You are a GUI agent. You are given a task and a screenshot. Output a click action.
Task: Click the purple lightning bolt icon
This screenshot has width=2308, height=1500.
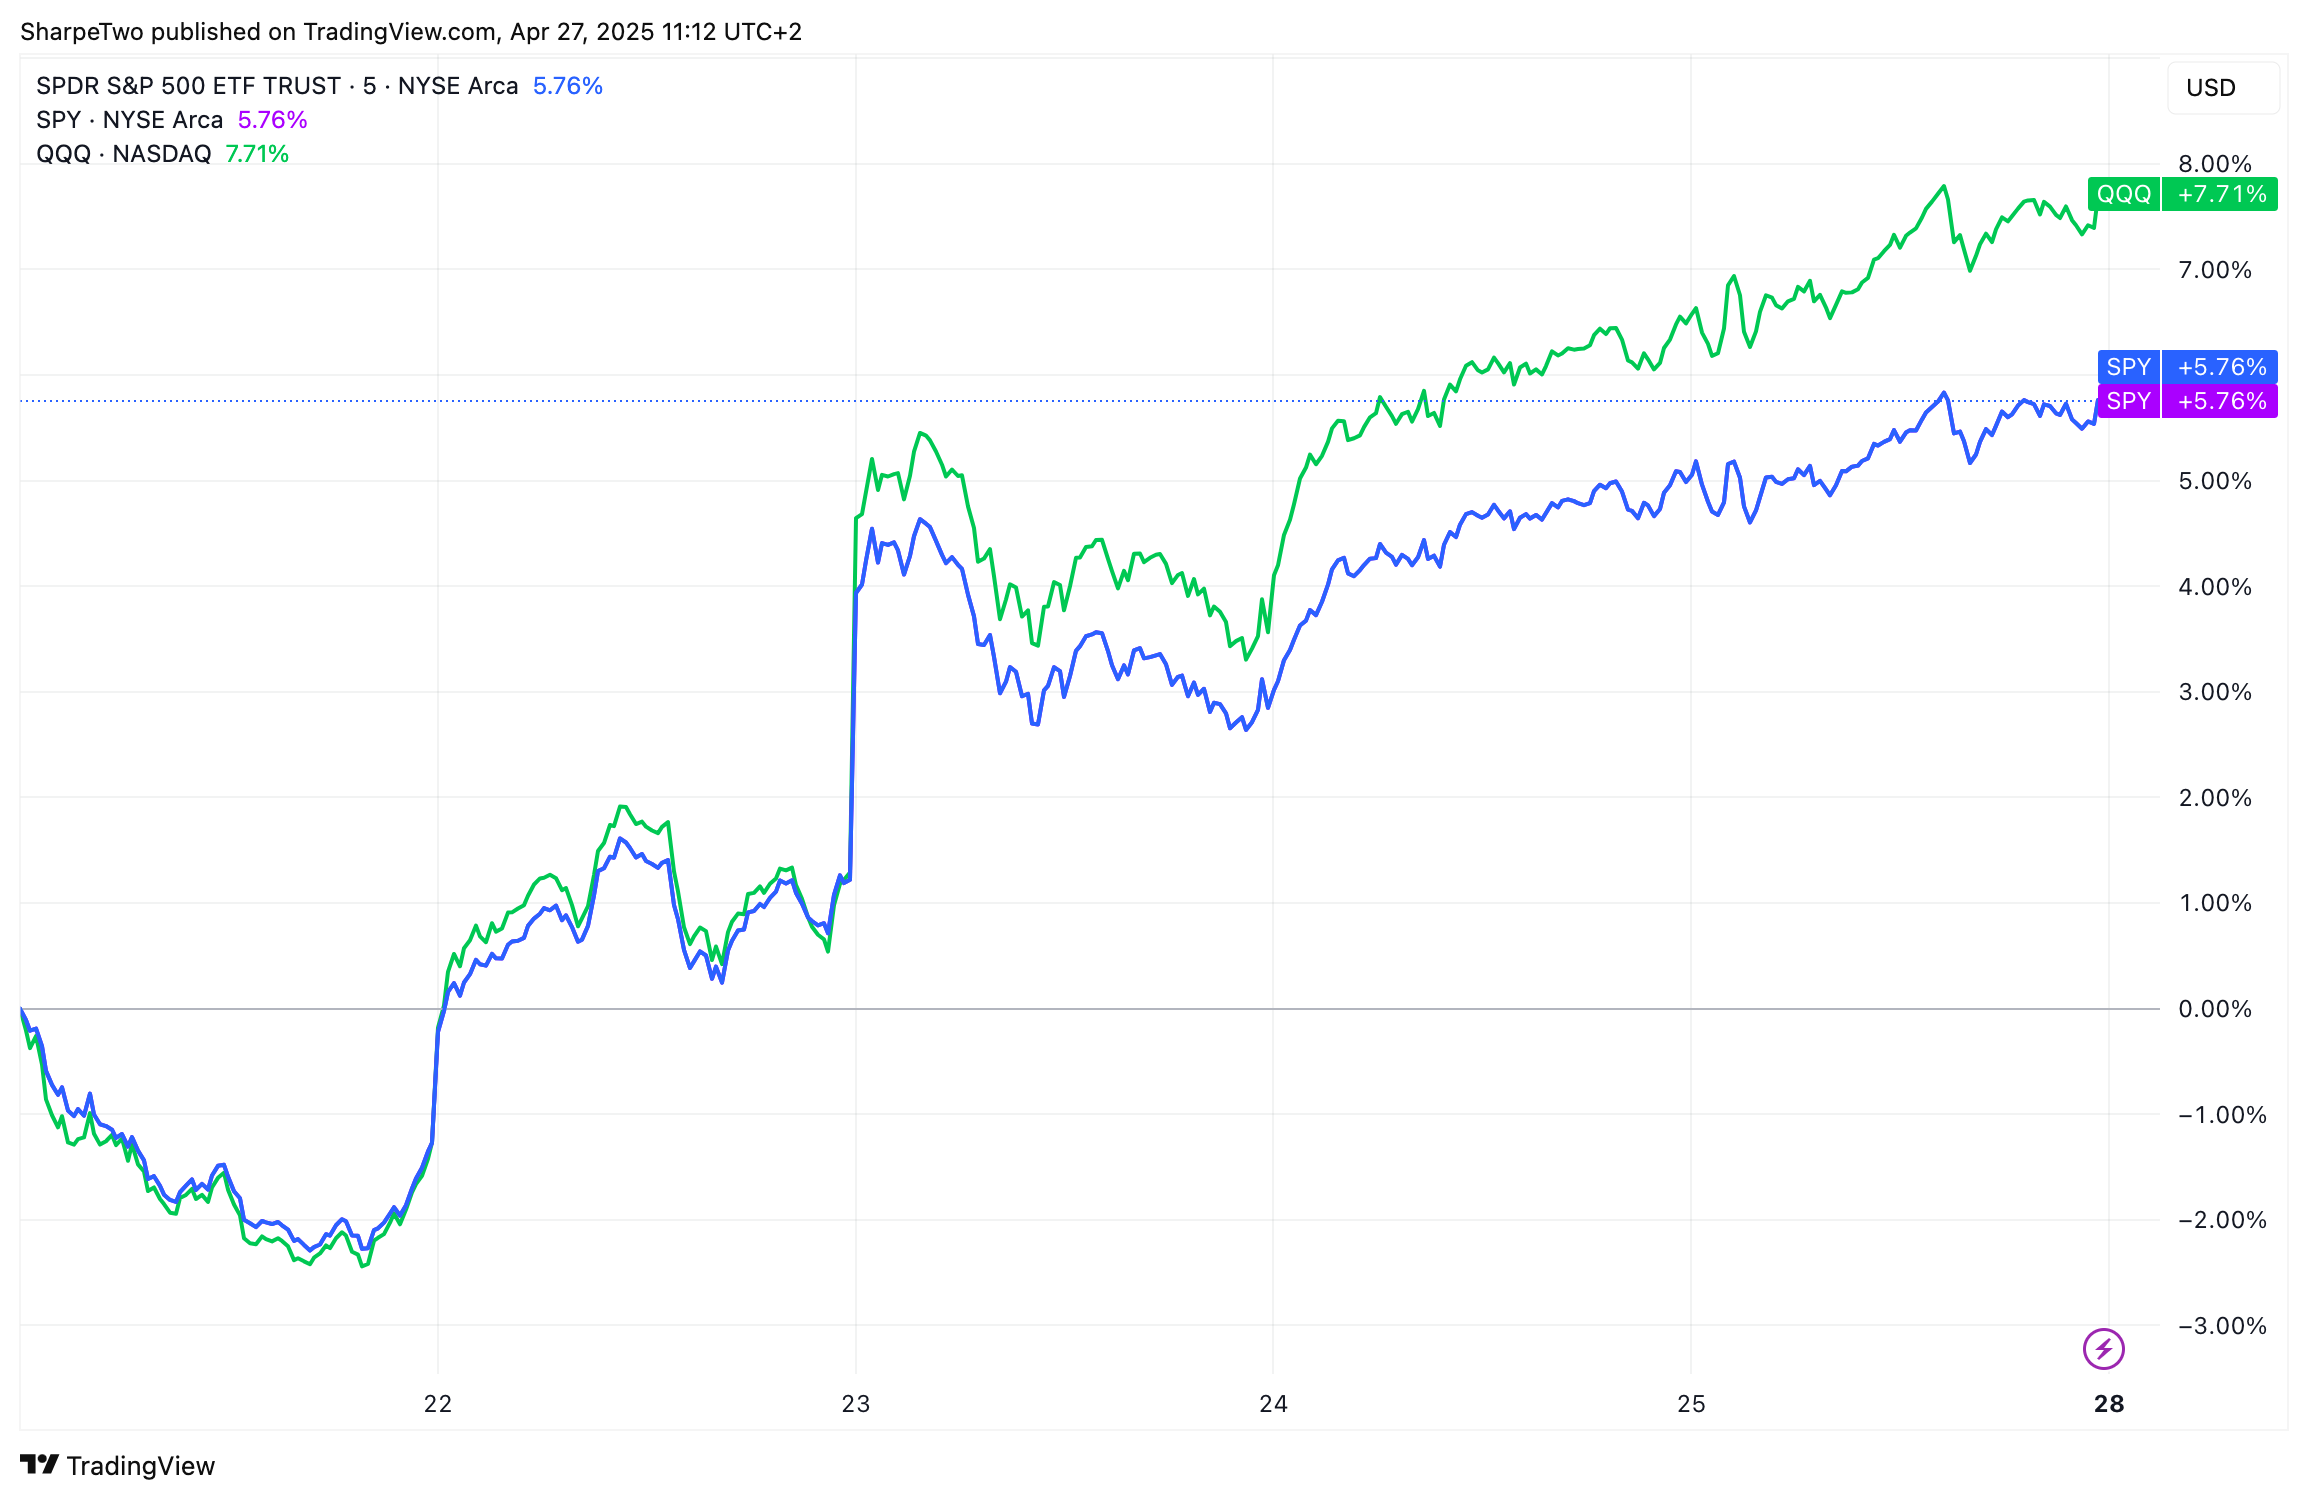(x=2103, y=1349)
